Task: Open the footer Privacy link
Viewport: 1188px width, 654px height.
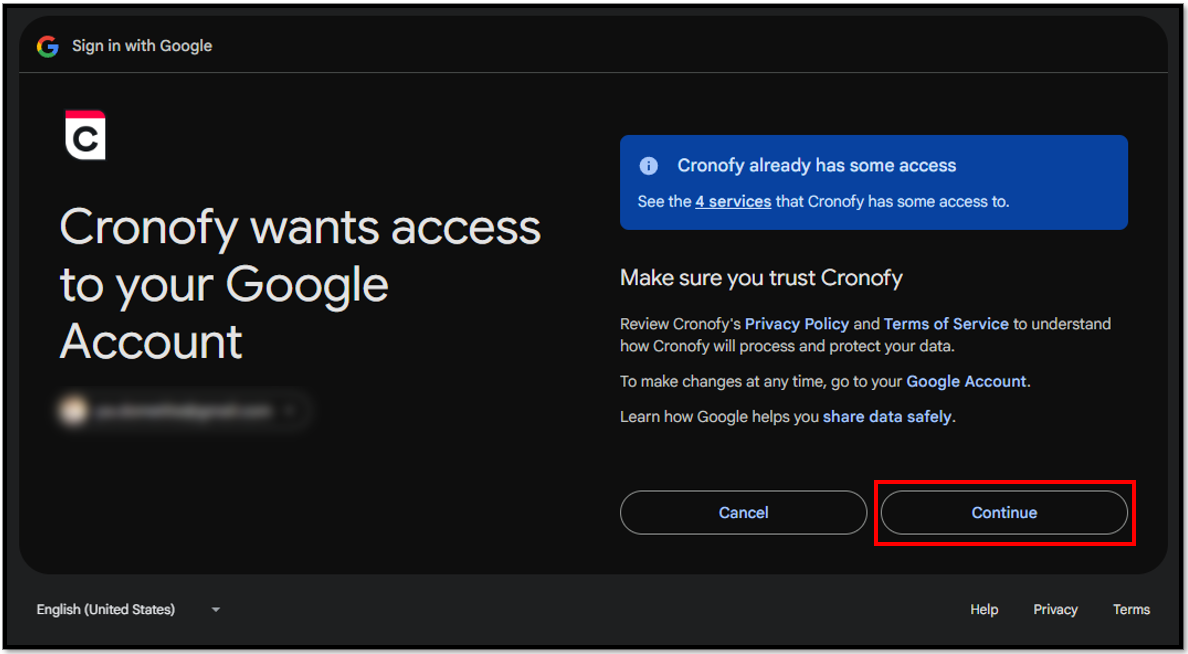Action: click(1055, 609)
